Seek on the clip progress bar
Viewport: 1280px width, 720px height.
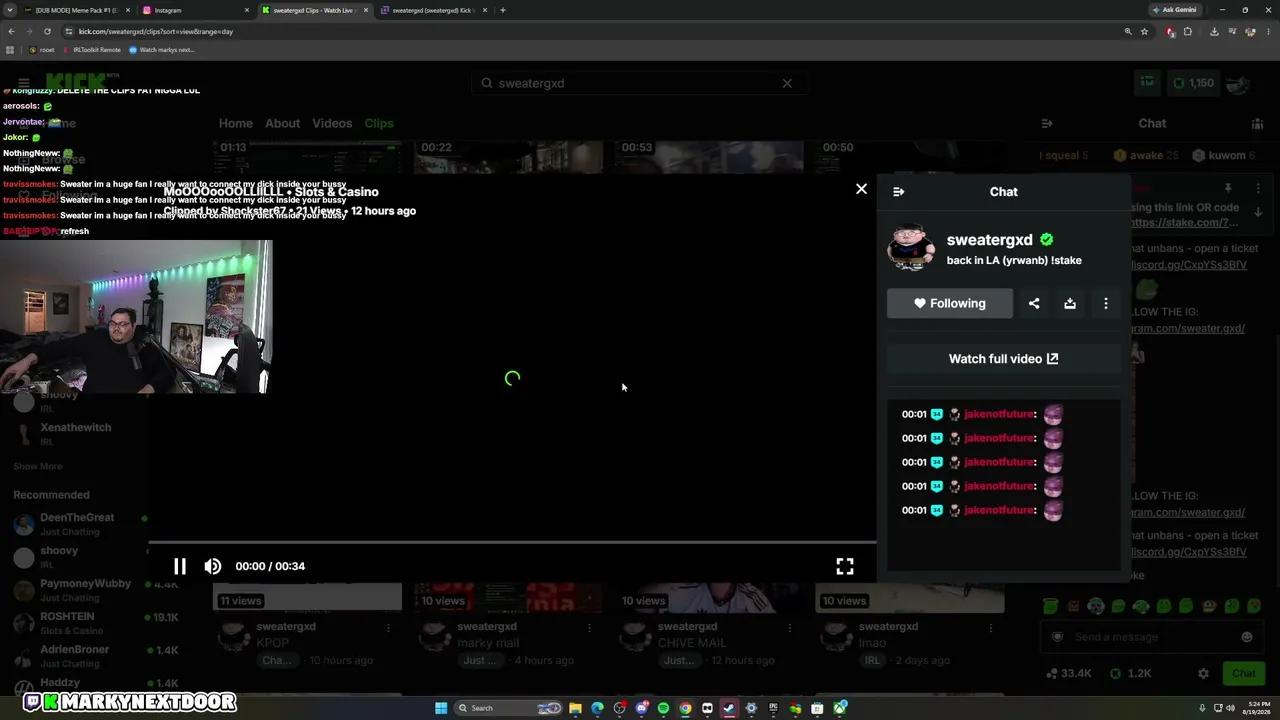512,542
